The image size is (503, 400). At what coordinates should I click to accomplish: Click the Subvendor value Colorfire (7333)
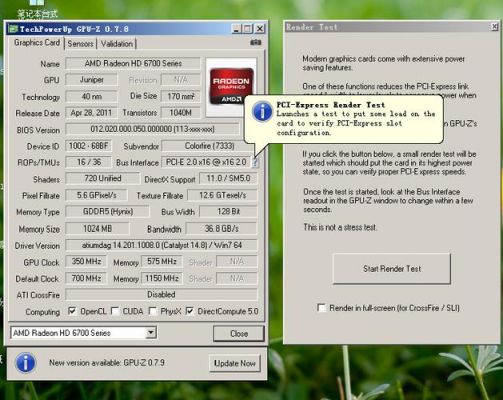pos(209,146)
